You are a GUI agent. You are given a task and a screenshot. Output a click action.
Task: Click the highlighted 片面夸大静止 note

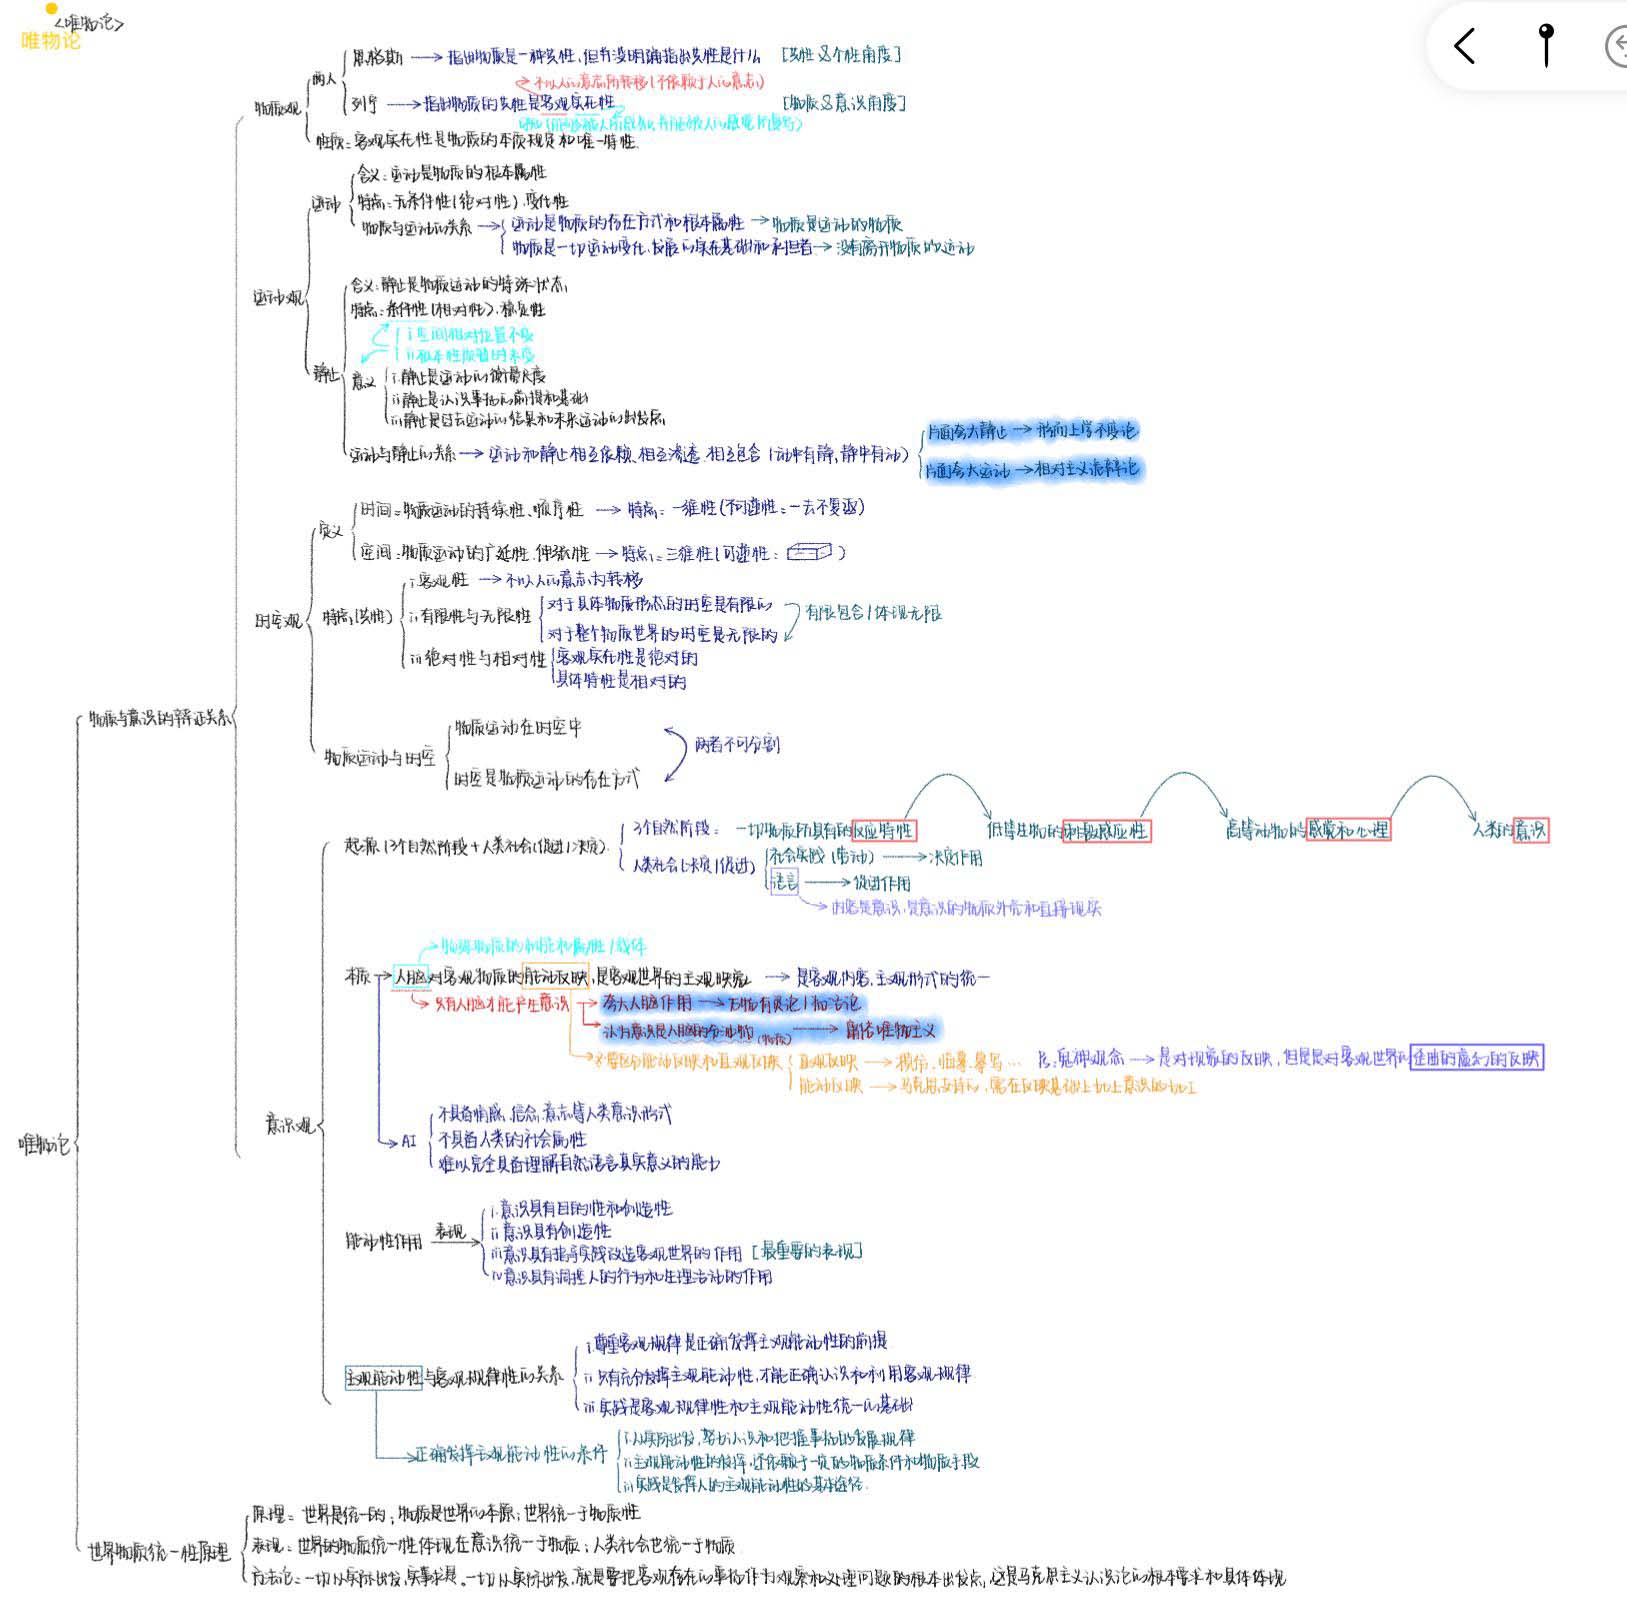tap(966, 432)
